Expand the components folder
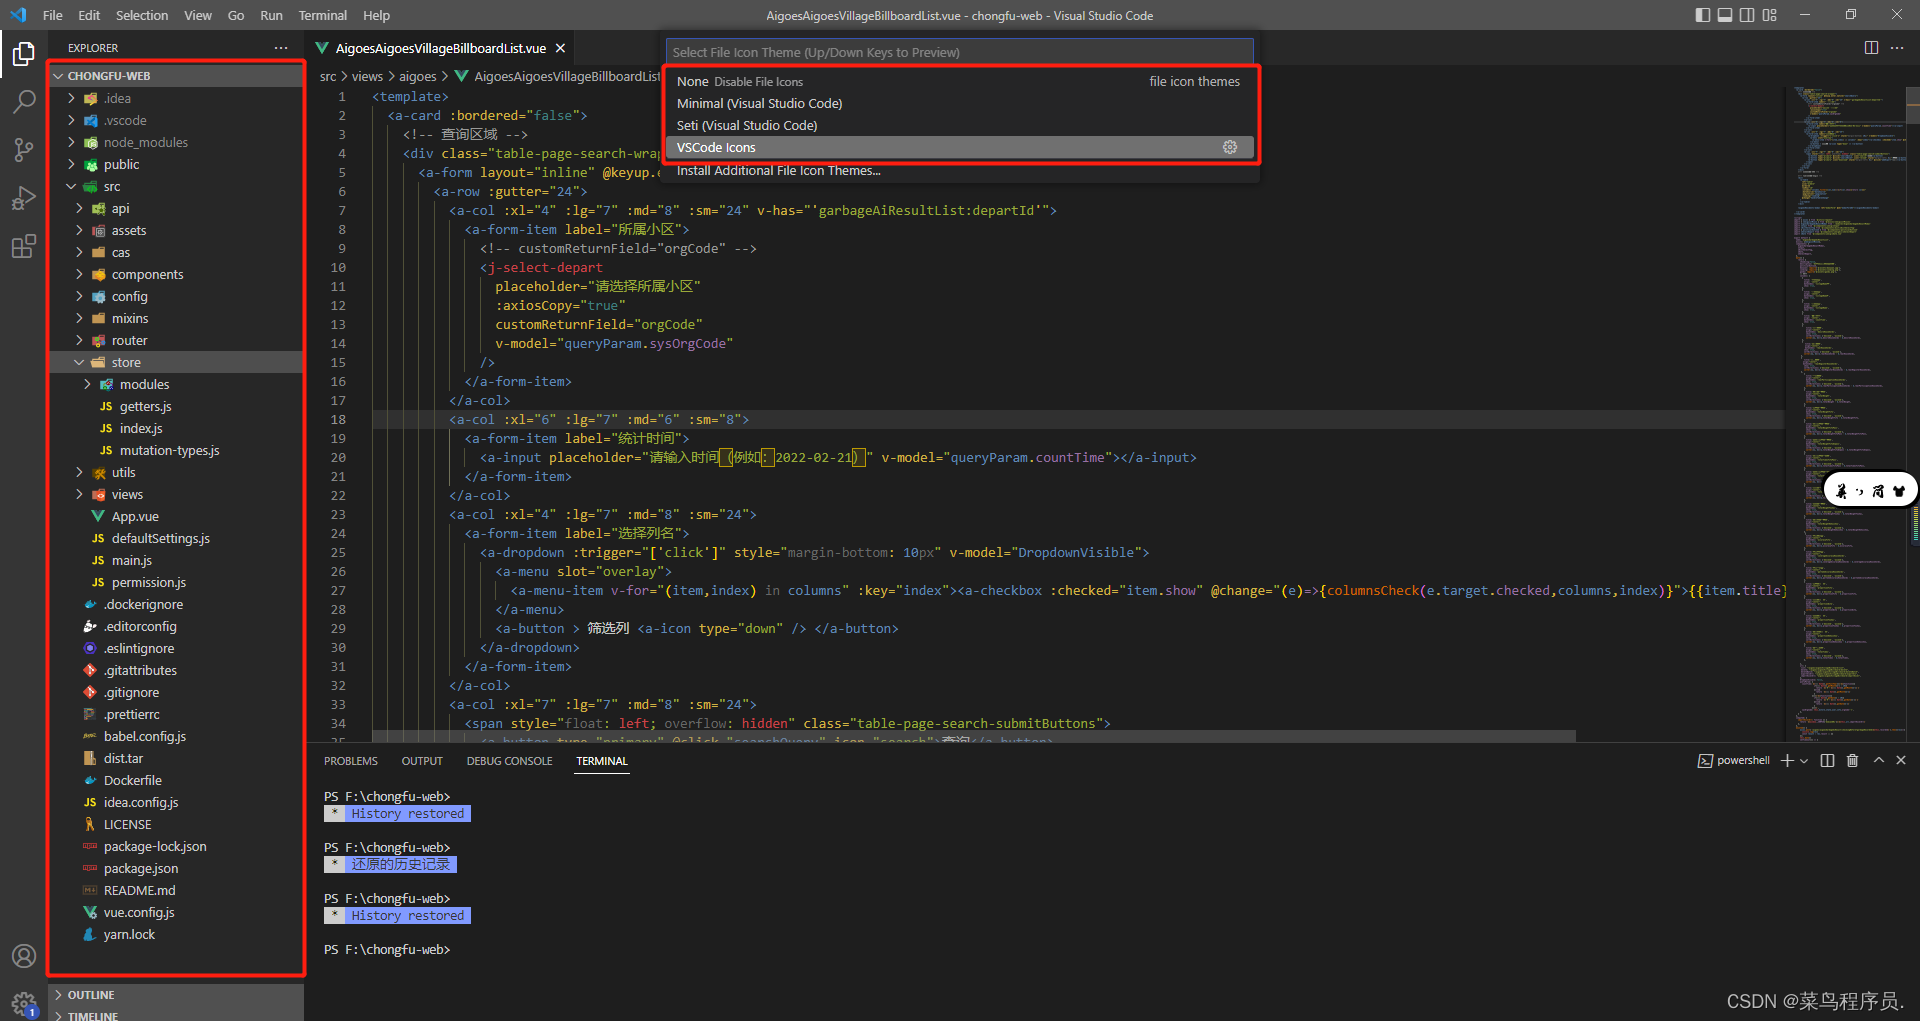 (x=177, y=274)
